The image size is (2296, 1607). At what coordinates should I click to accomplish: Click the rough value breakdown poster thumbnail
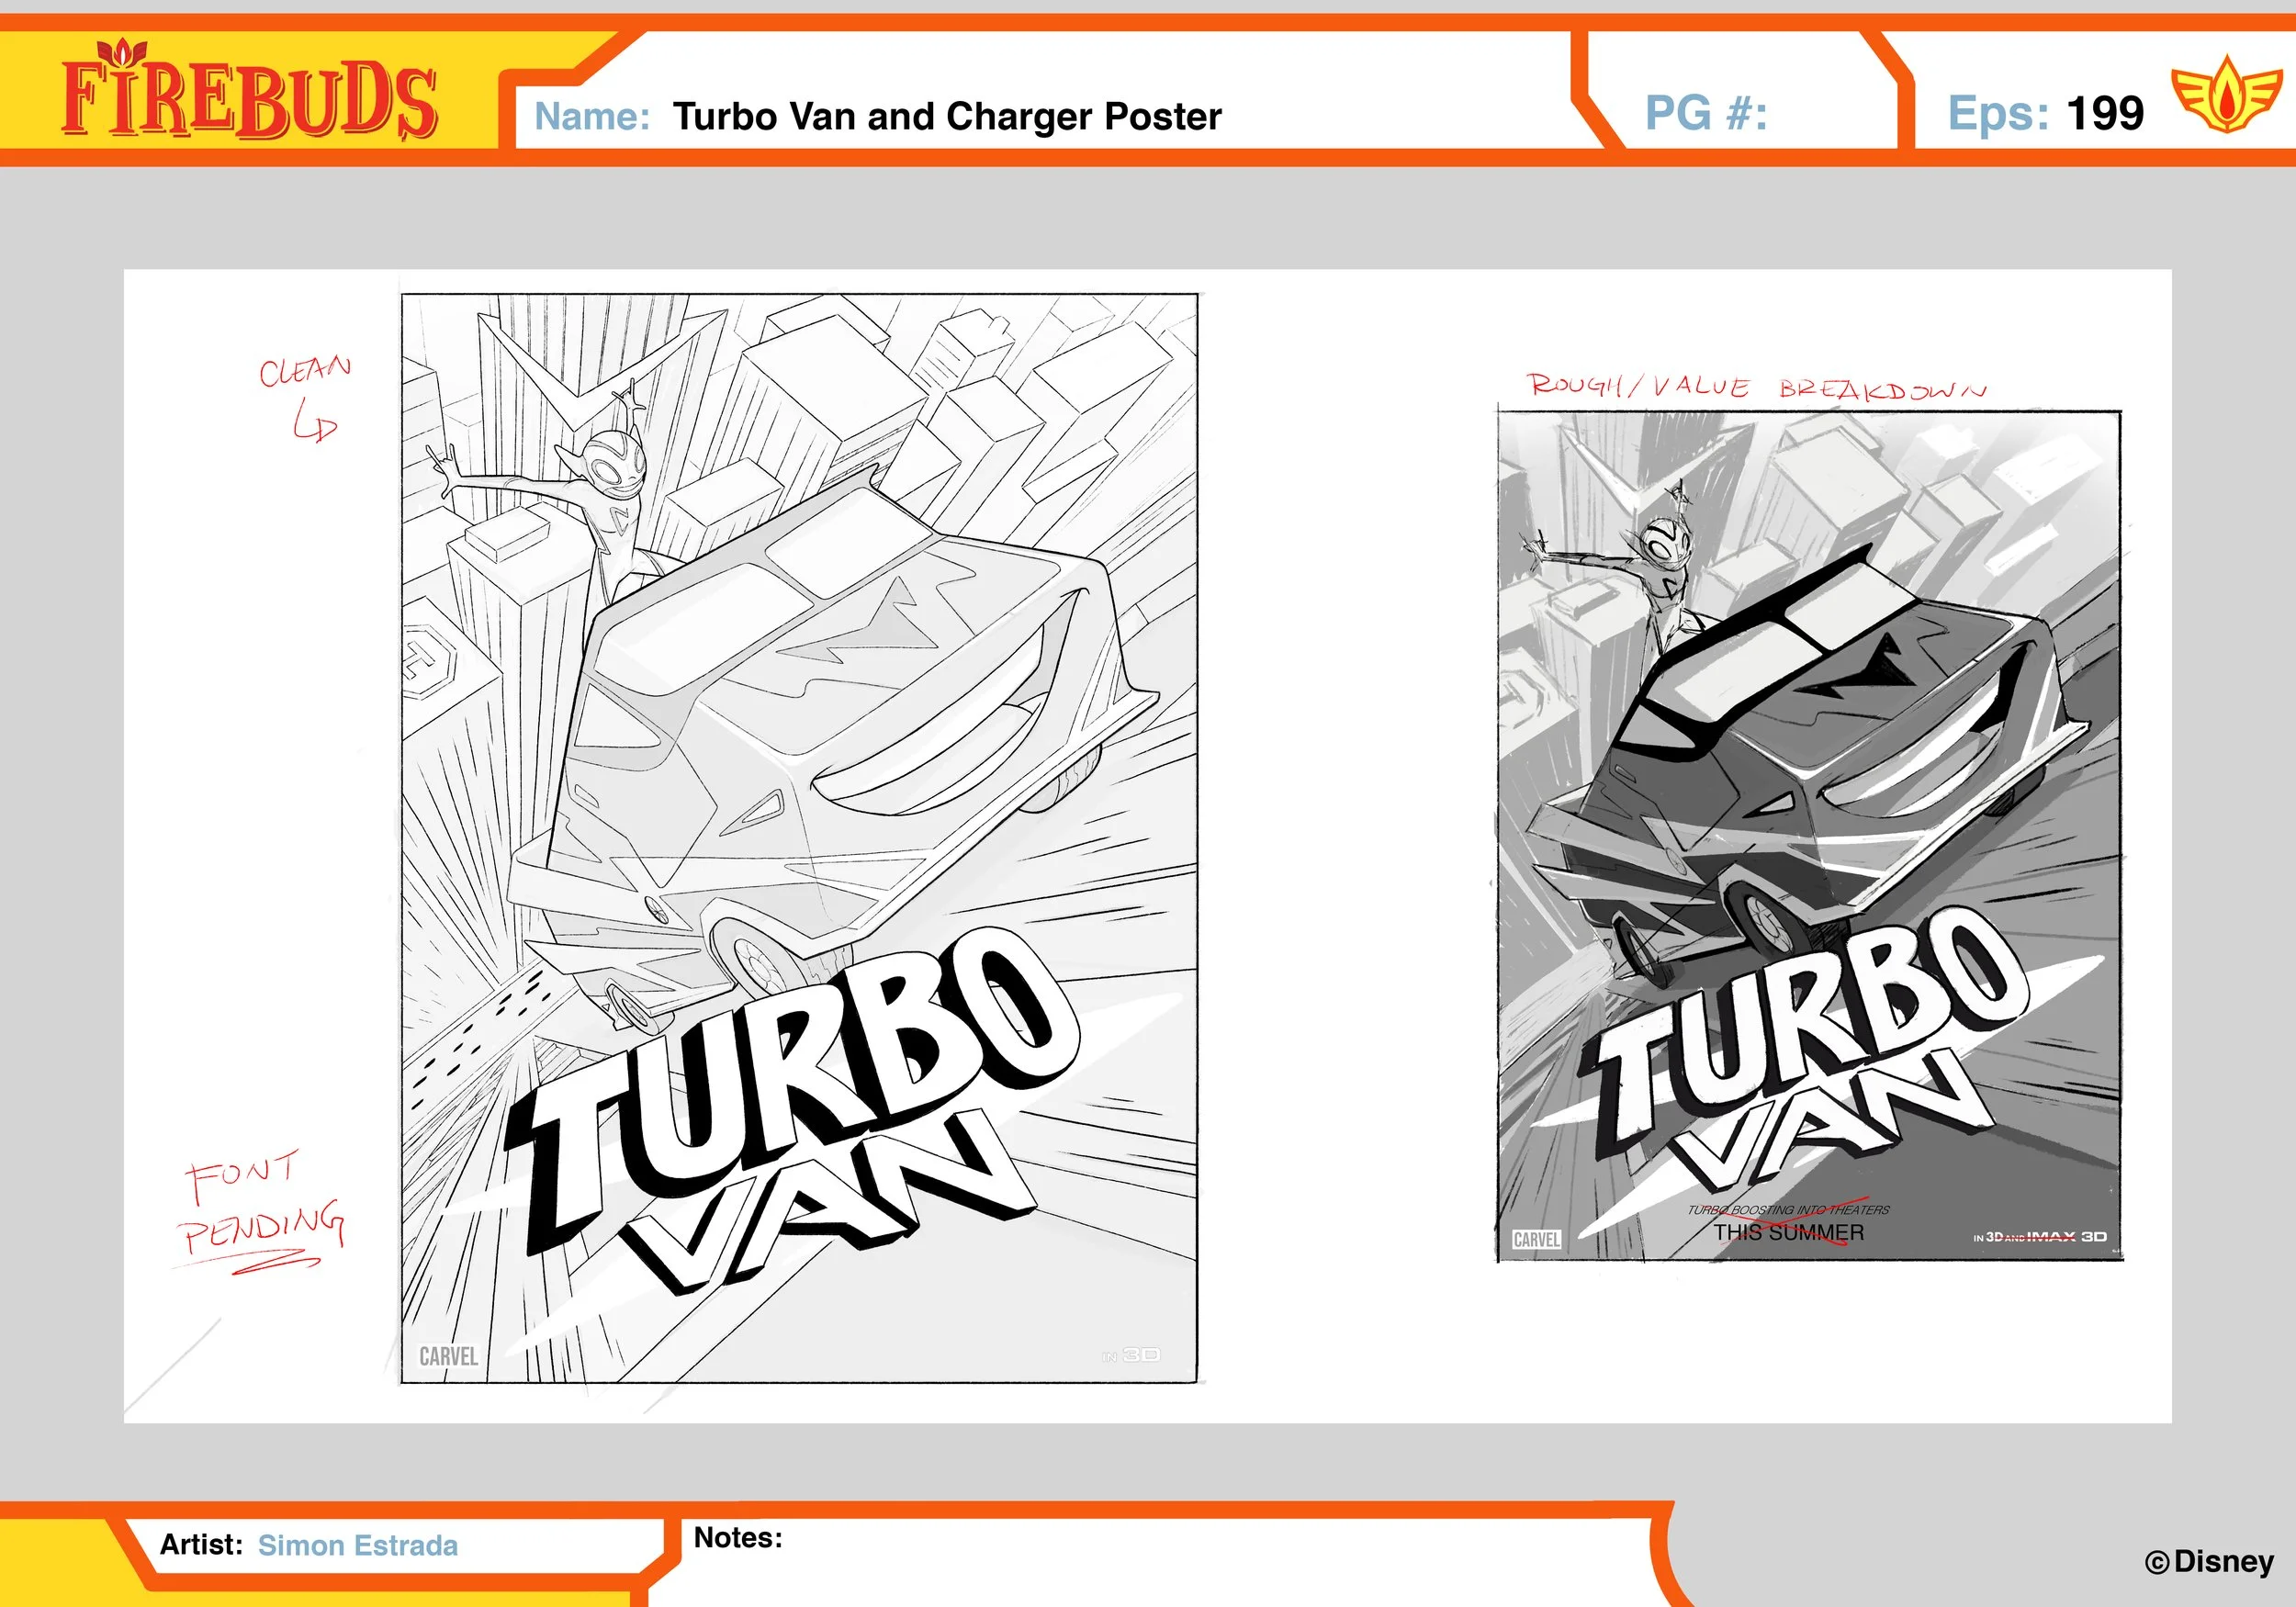click(x=1809, y=836)
